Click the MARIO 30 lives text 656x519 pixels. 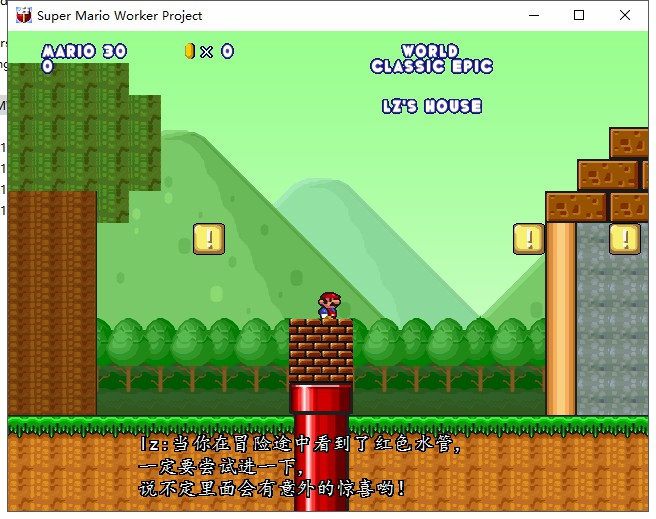[x=84, y=51]
